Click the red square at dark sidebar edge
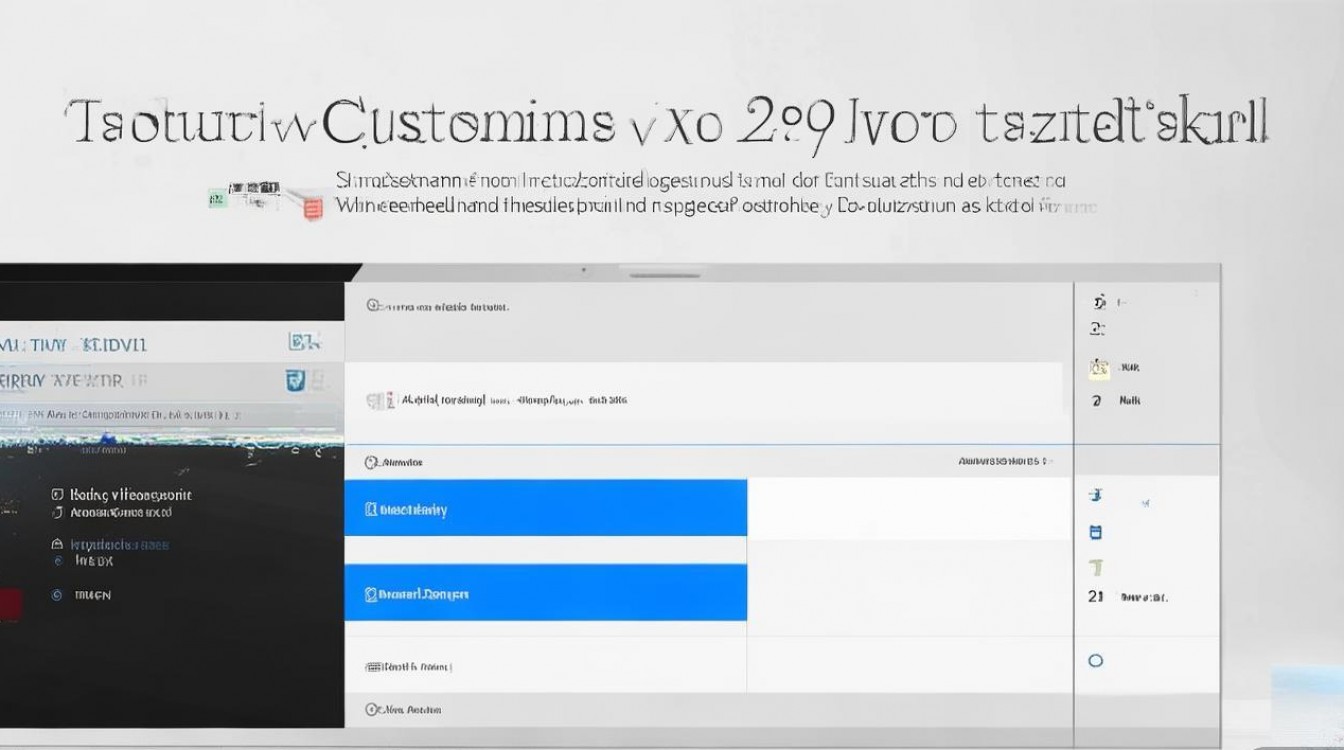 (10, 606)
